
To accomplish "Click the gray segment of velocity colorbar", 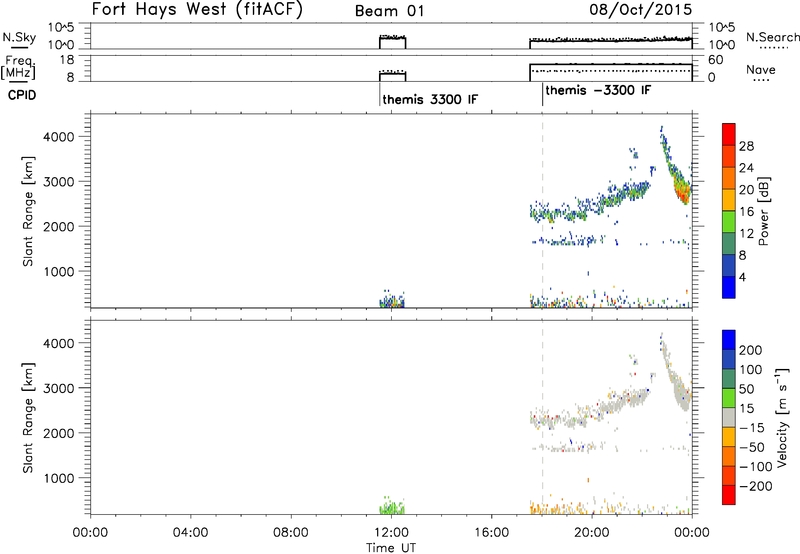I will pyautogui.click(x=729, y=417).
